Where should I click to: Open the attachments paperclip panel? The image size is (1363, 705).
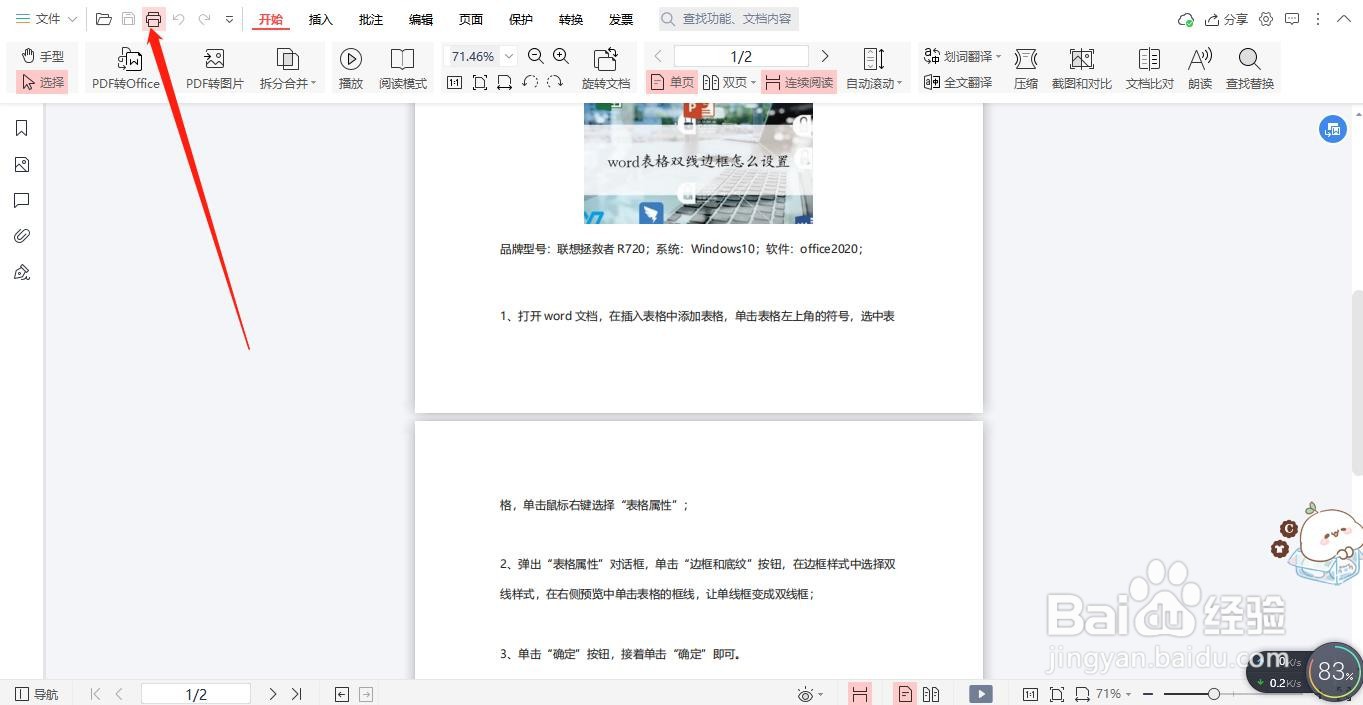[22, 235]
